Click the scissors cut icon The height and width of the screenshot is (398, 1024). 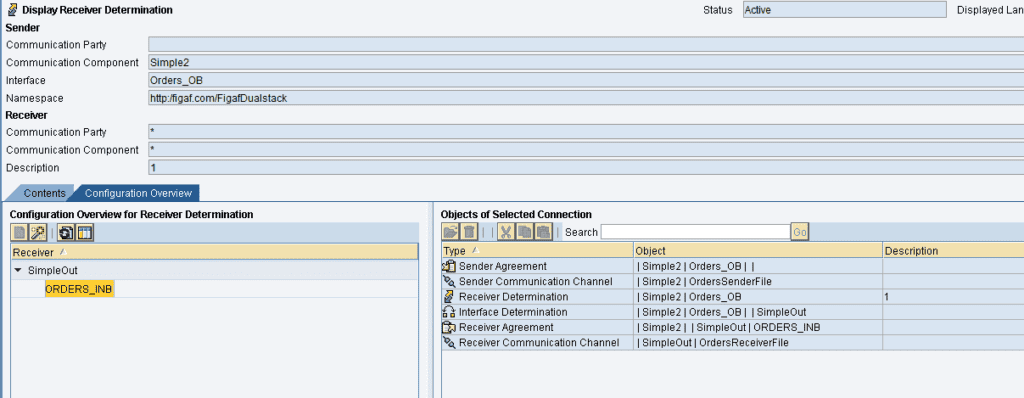[x=505, y=231]
